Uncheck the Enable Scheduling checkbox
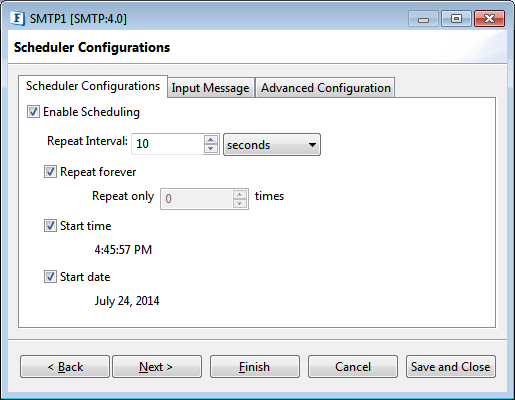Image resolution: width=515 pixels, height=400 pixels. click(33, 112)
